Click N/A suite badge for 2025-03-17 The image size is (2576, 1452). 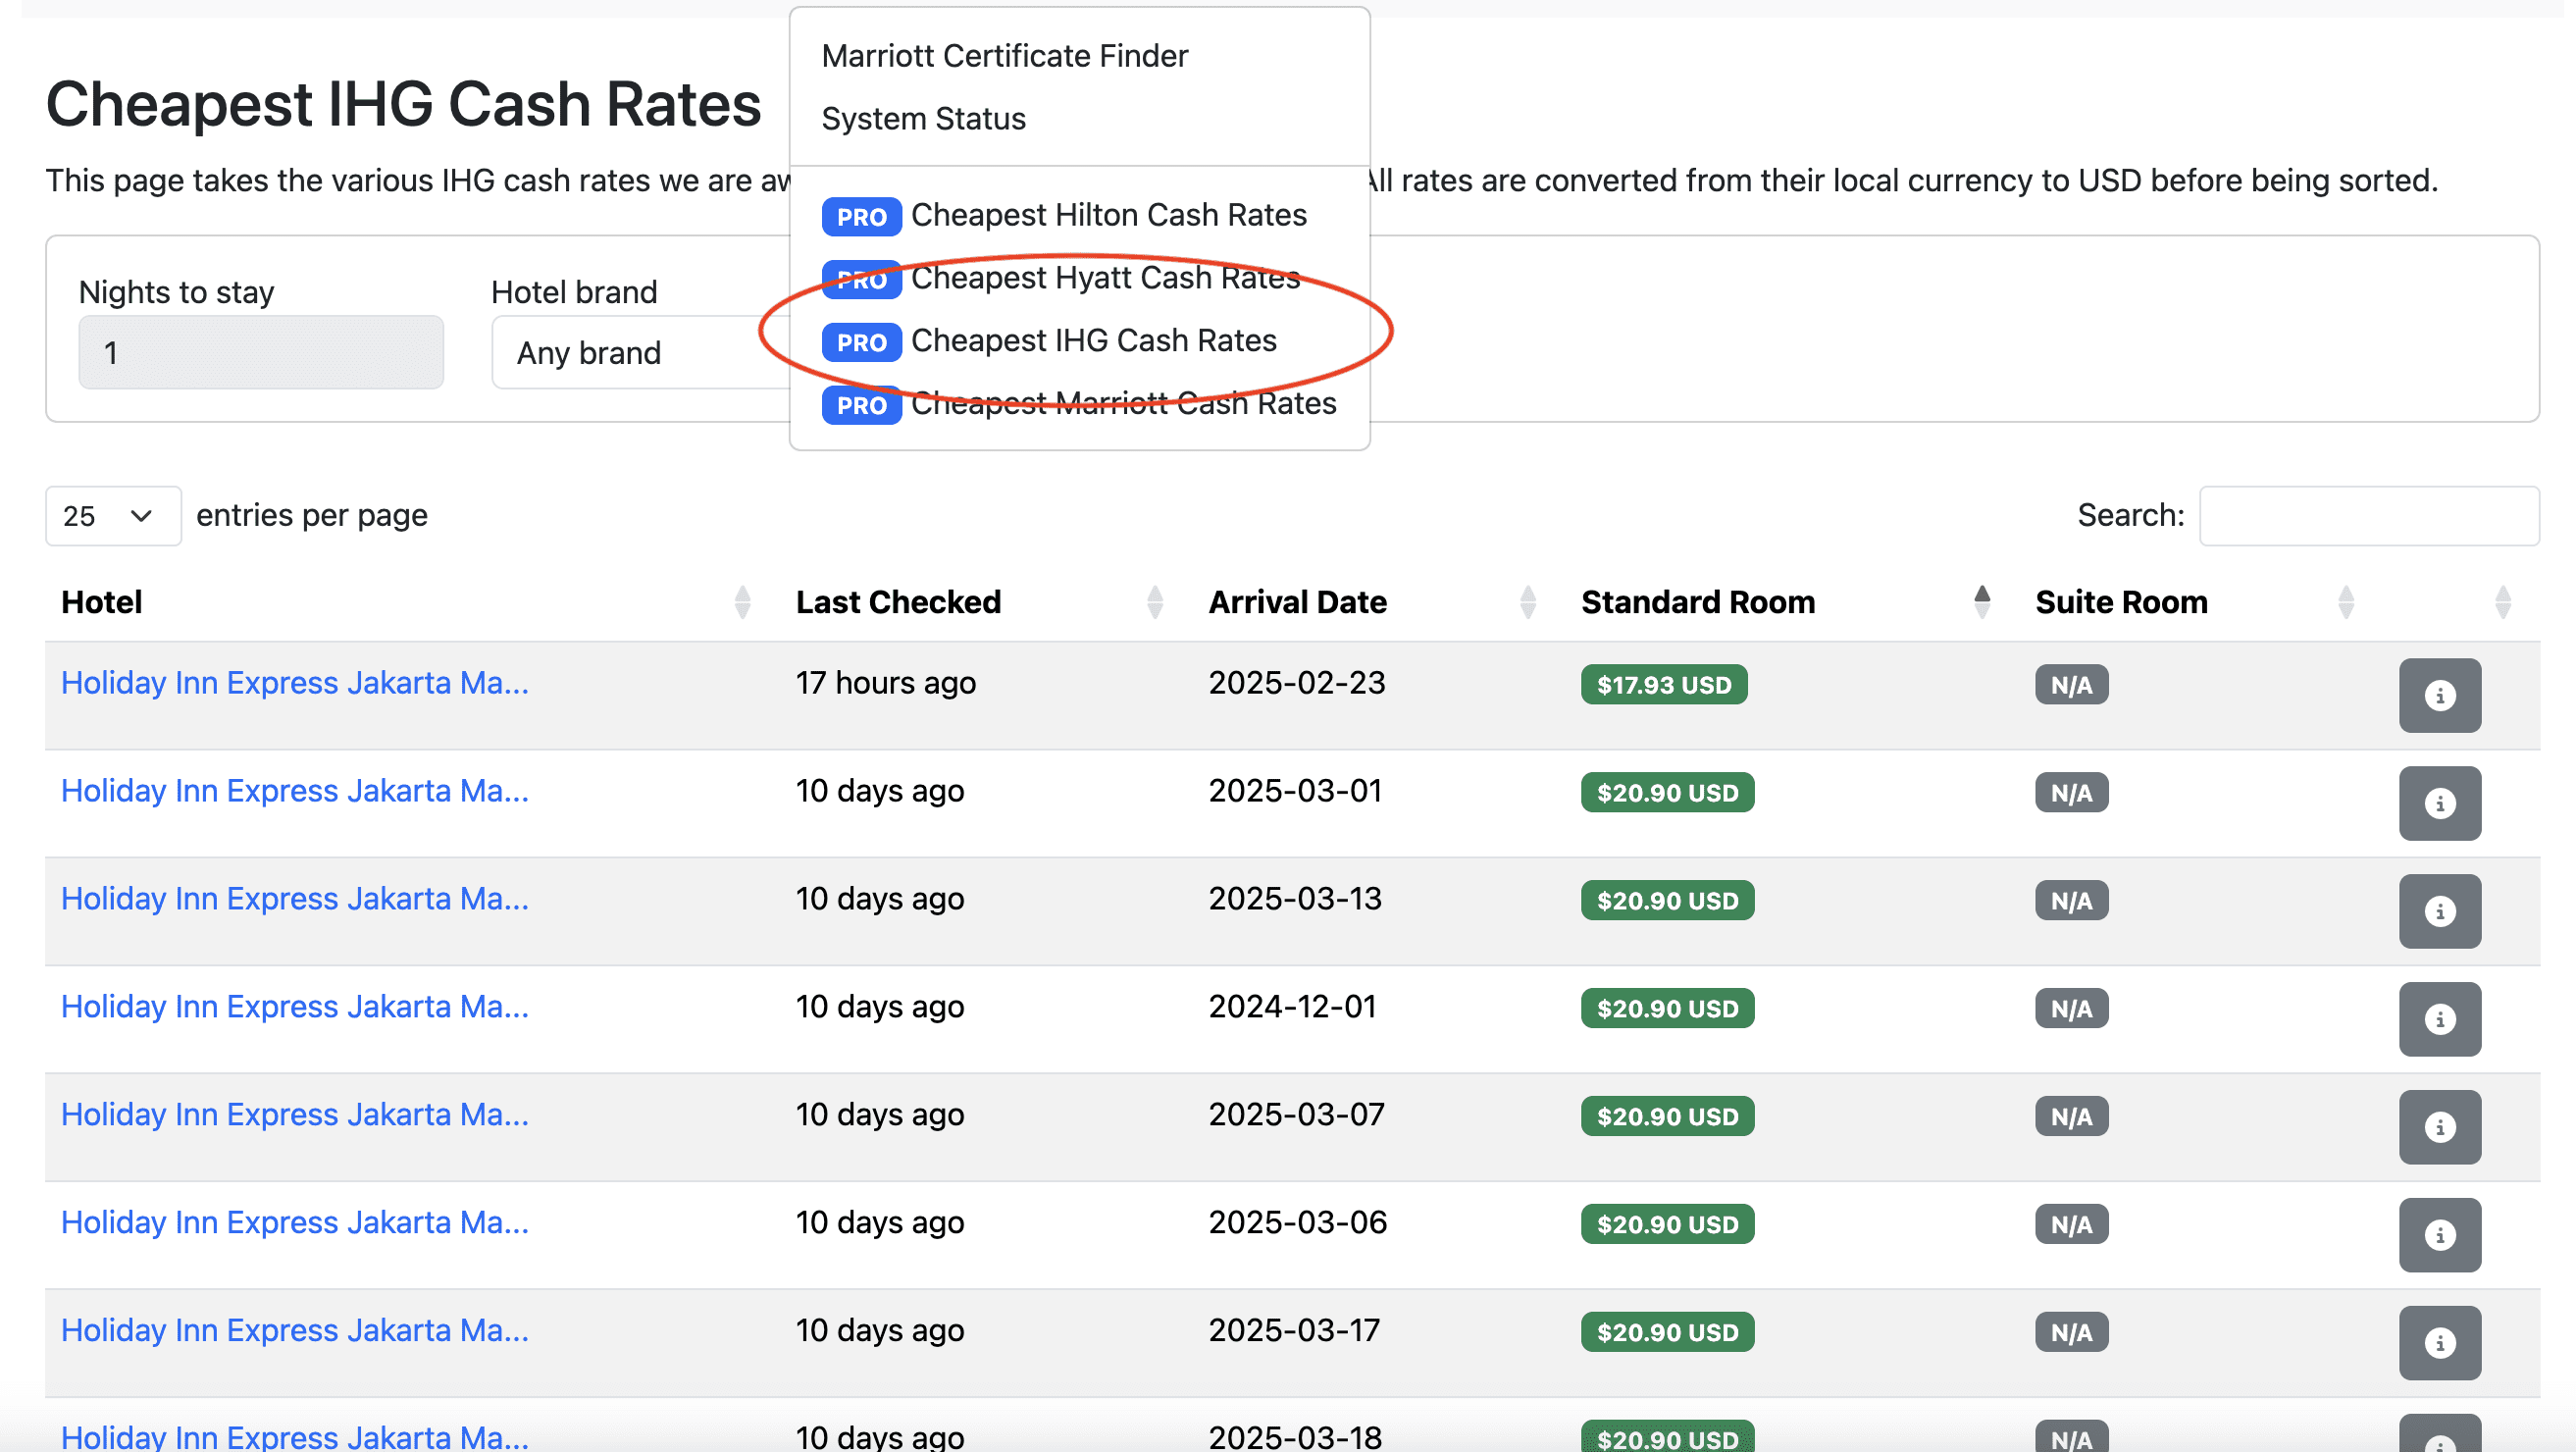pyautogui.click(x=2071, y=1333)
